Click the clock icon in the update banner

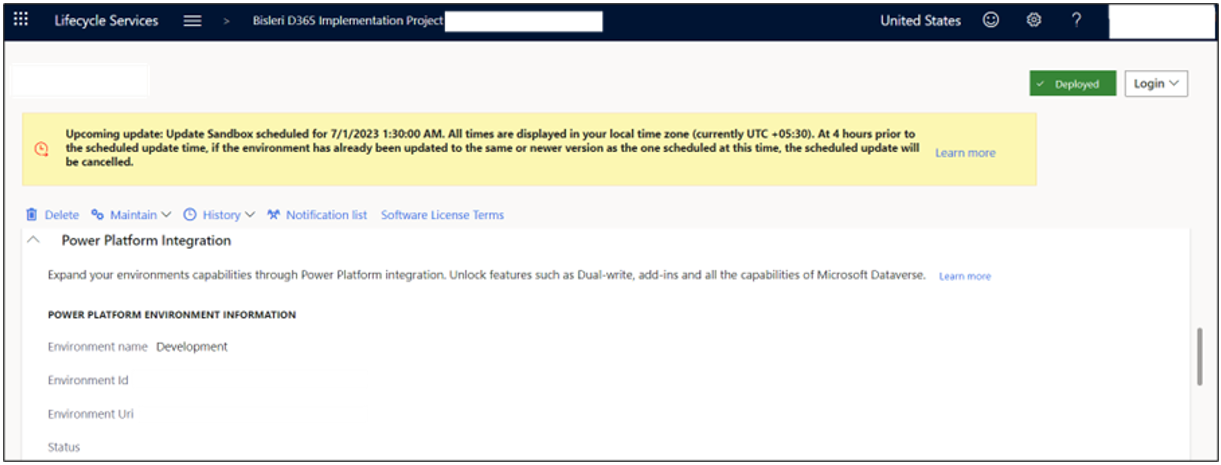click(x=41, y=149)
